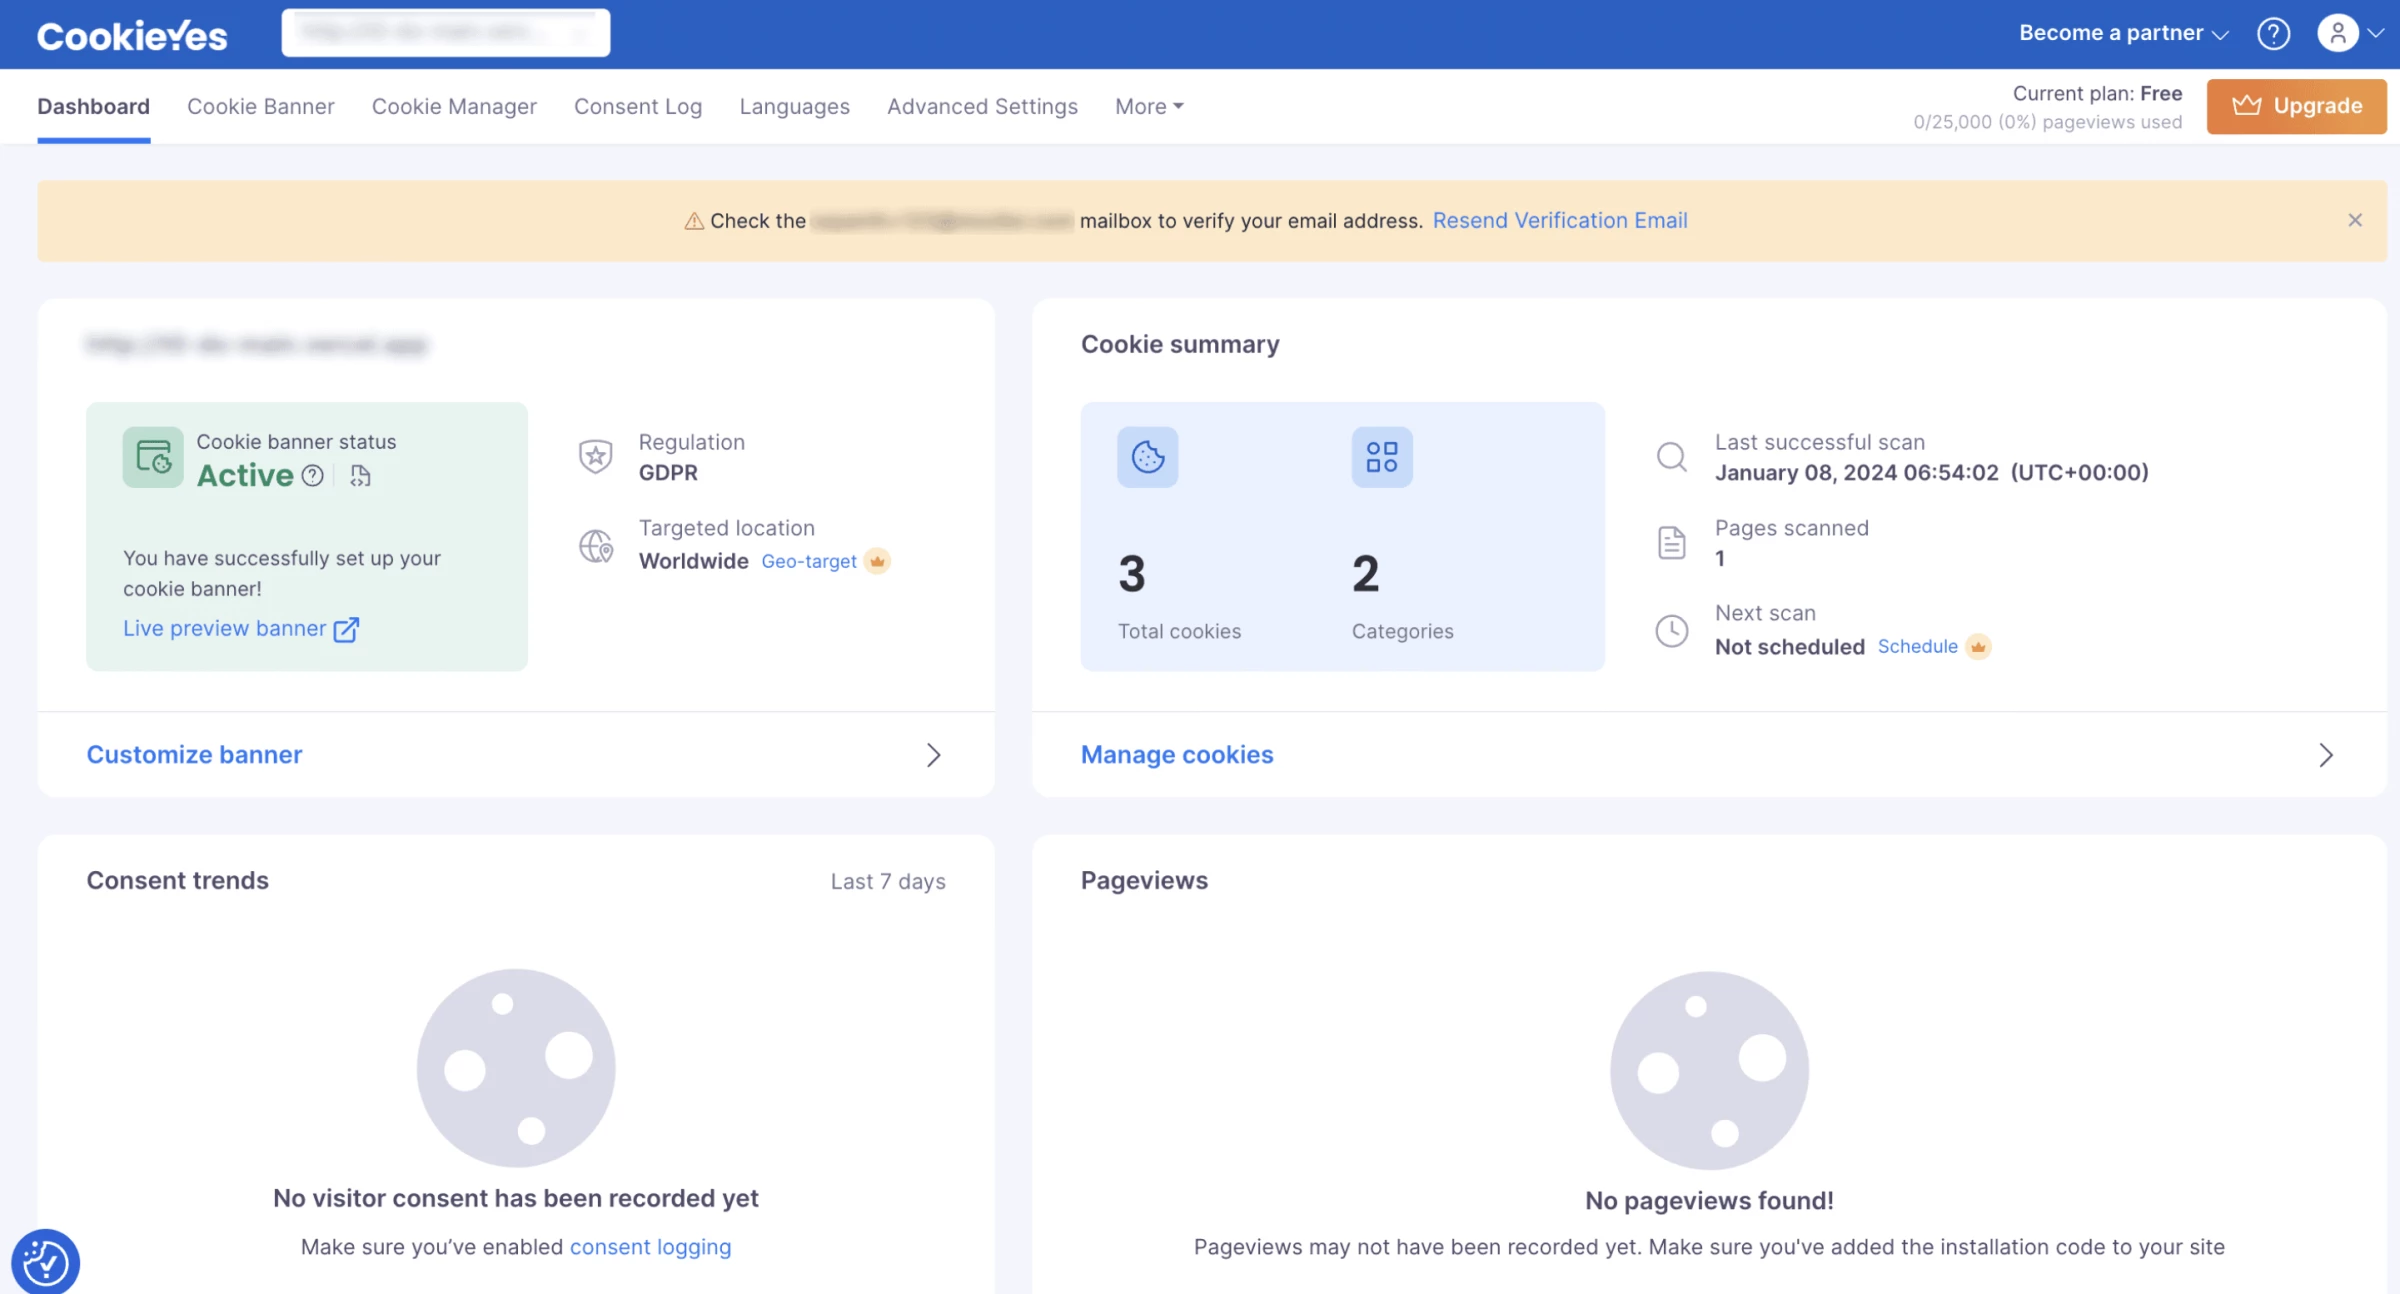Click the green Active status text
The image size is (2400, 1294).
(245, 475)
